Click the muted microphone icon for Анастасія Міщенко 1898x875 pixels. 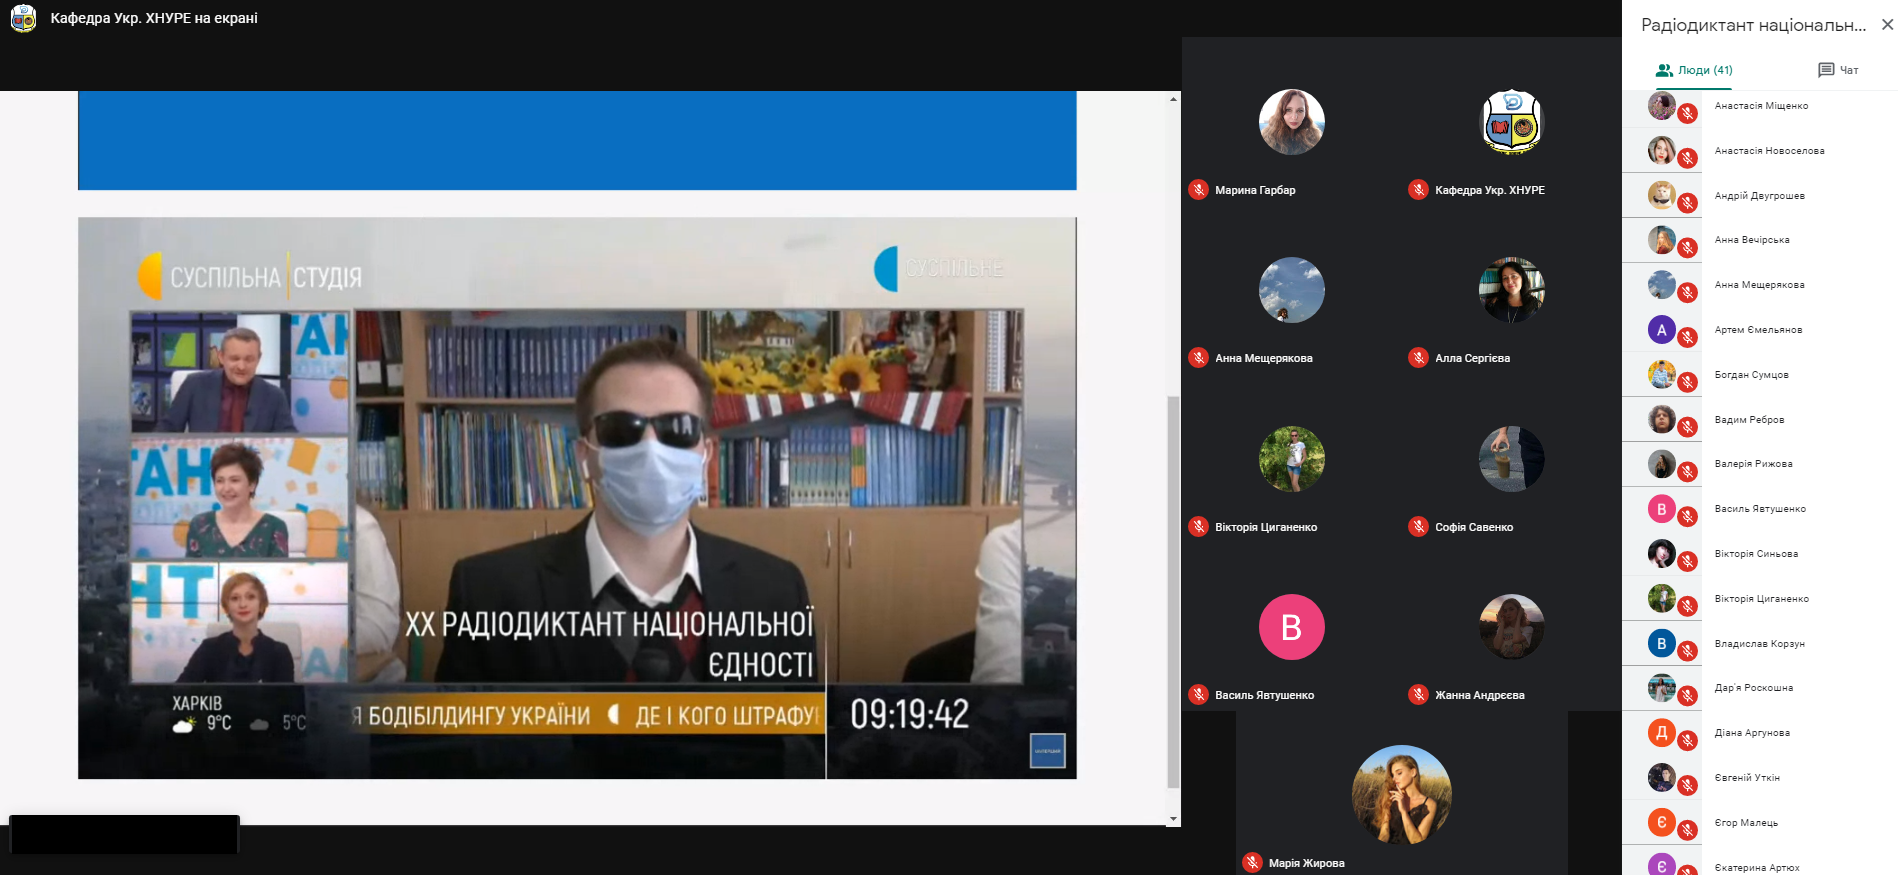[x=1687, y=113]
